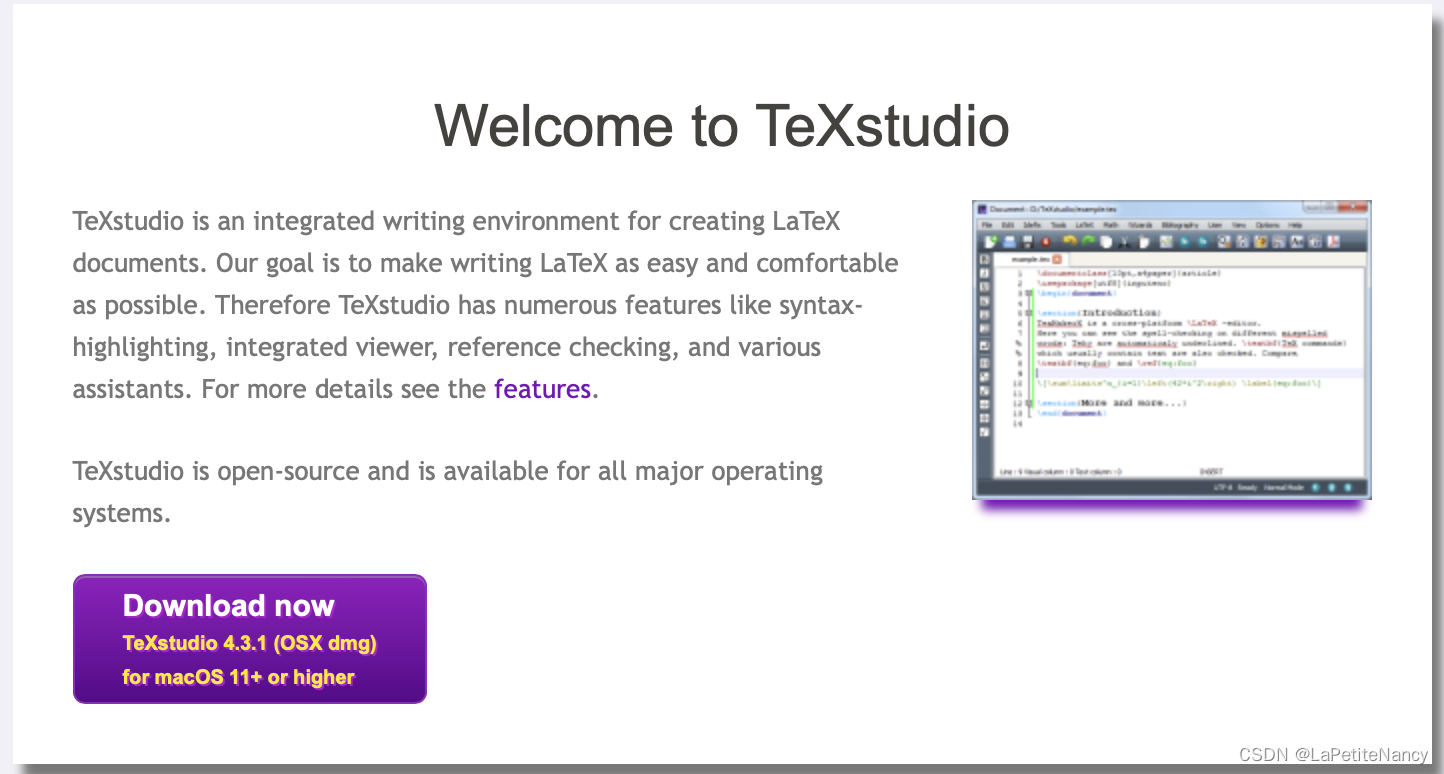Click the TeXstudio editor screenshot thumbnail
This screenshot has width=1444, height=774.
pyautogui.click(x=1171, y=350)
